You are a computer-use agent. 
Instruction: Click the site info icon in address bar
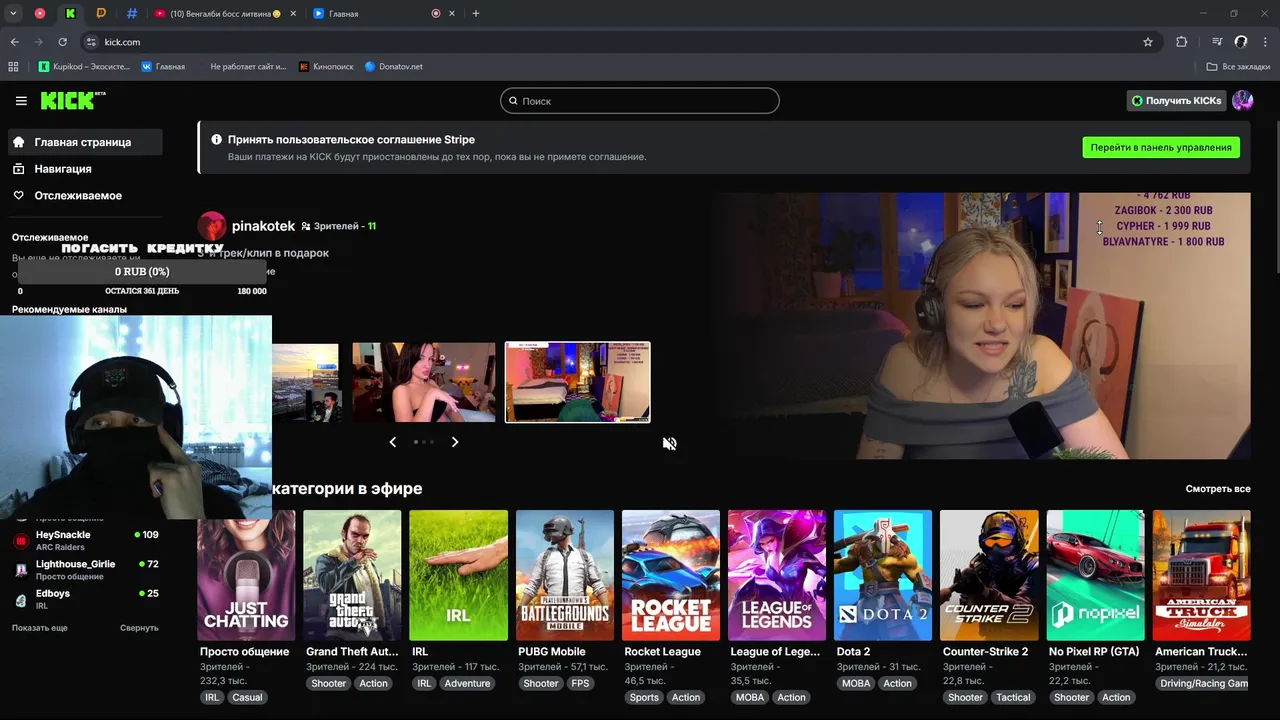(91, 42)
